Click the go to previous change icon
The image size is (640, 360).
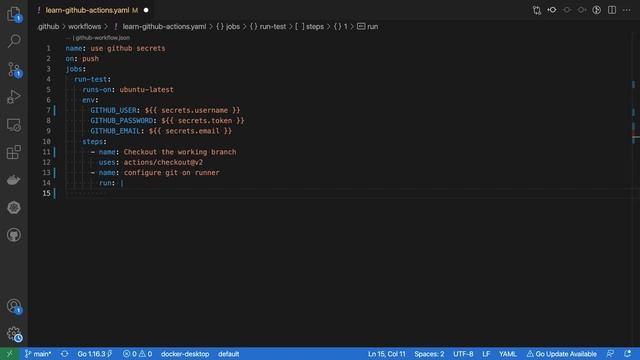tap(552, 10)
